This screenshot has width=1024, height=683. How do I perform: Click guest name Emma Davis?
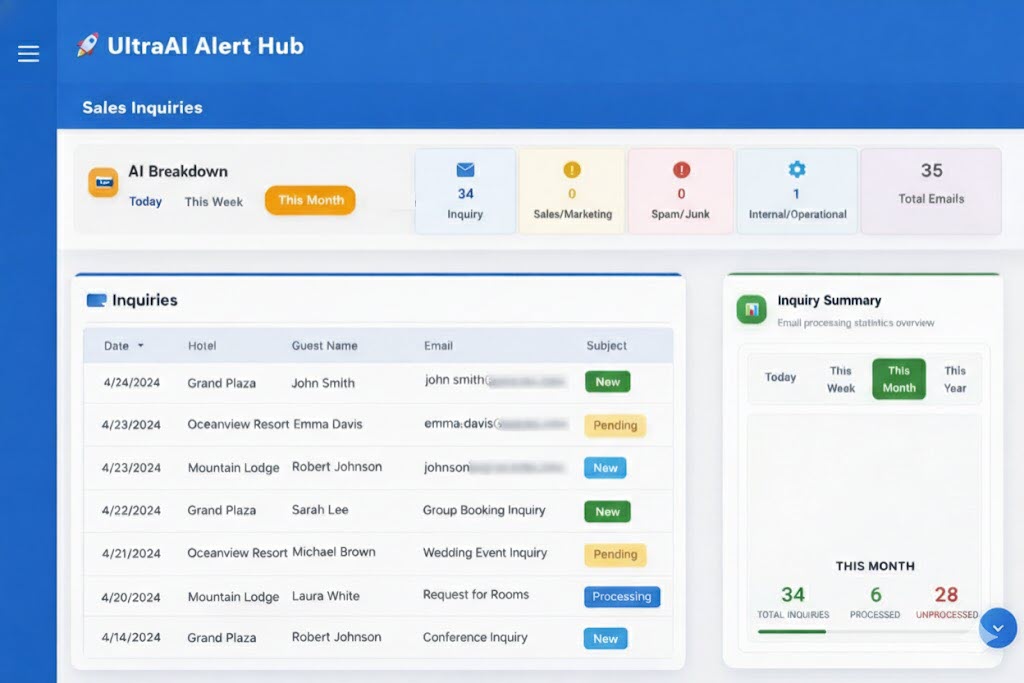pos(327,424)
